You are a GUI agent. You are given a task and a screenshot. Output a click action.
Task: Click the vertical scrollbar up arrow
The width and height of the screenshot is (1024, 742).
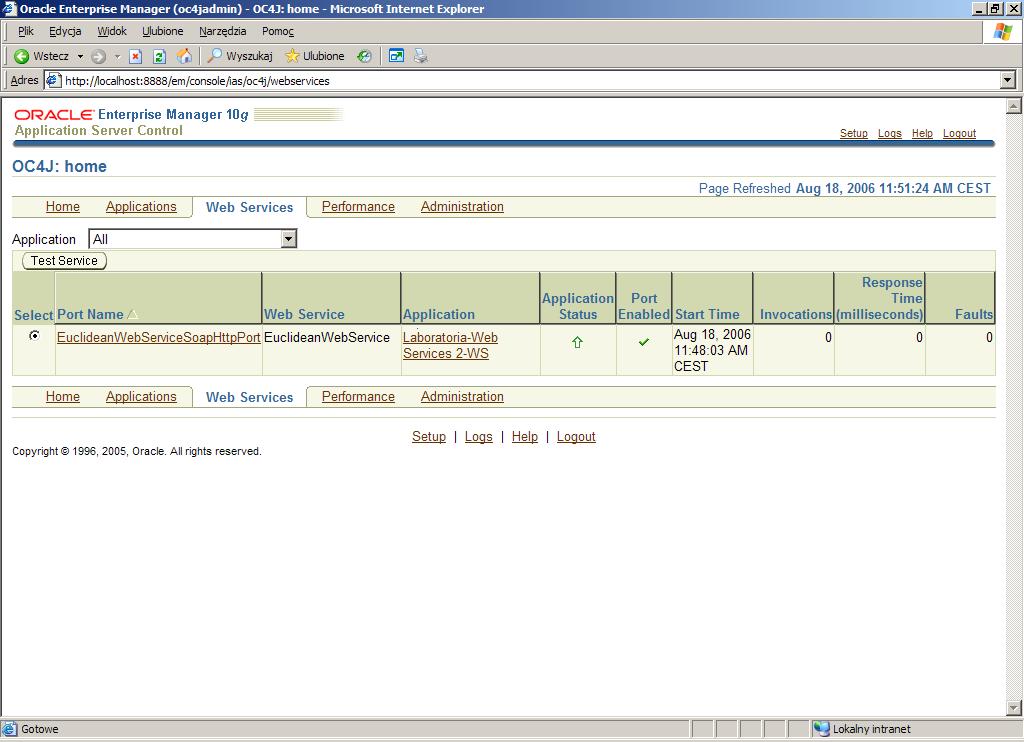click(x=1014, y=106)
